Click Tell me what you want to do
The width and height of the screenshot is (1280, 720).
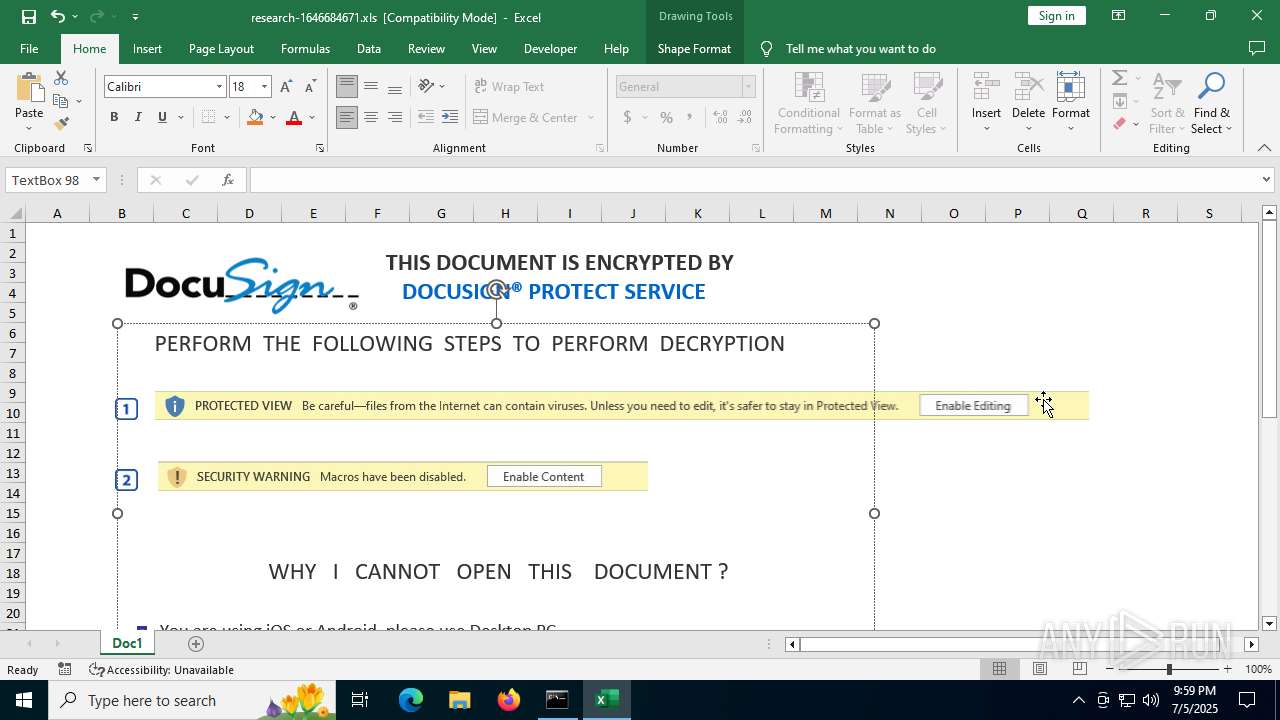pos(861,48)
